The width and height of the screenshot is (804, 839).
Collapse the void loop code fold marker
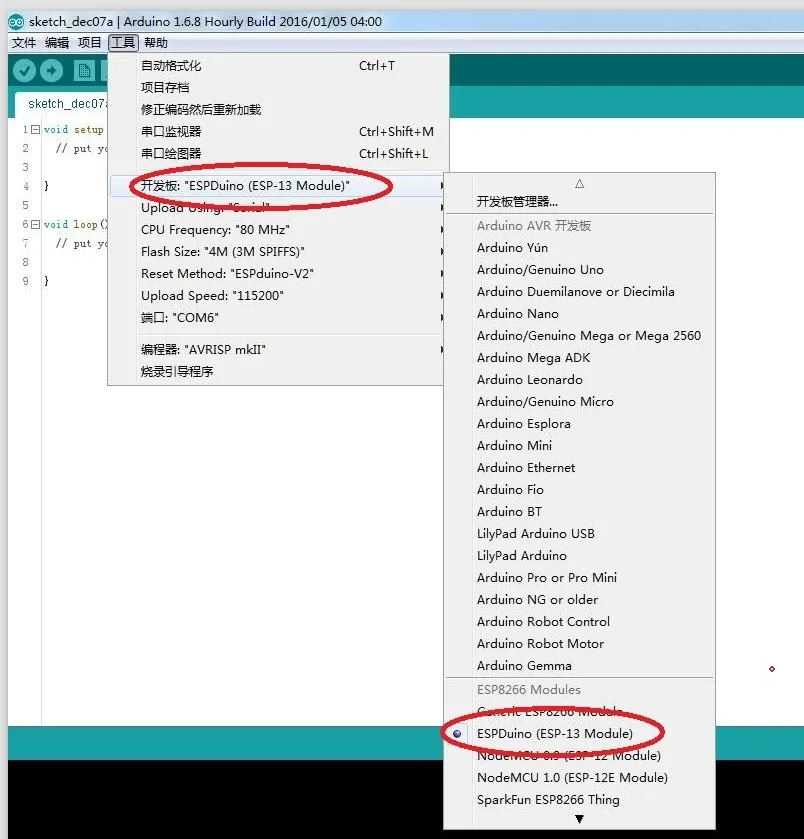[35, 224]
